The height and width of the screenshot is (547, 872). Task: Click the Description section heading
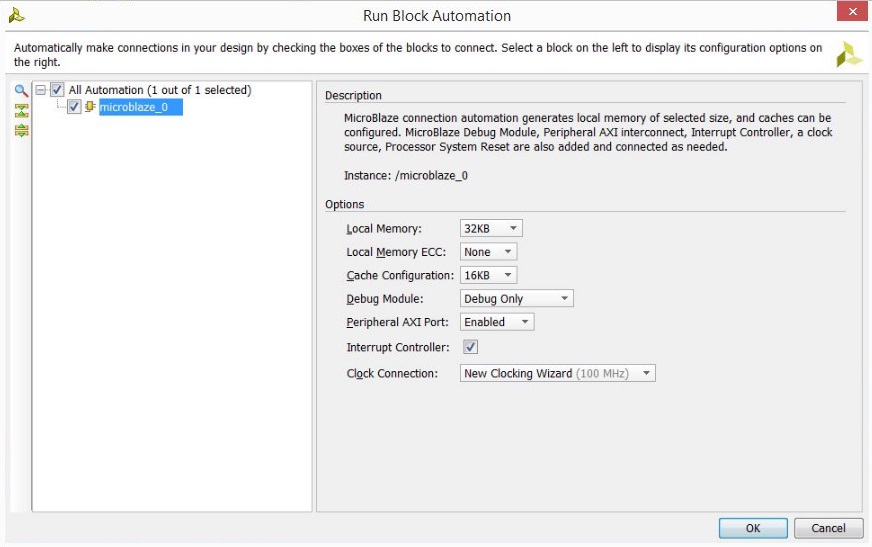(x=353, y=95)
